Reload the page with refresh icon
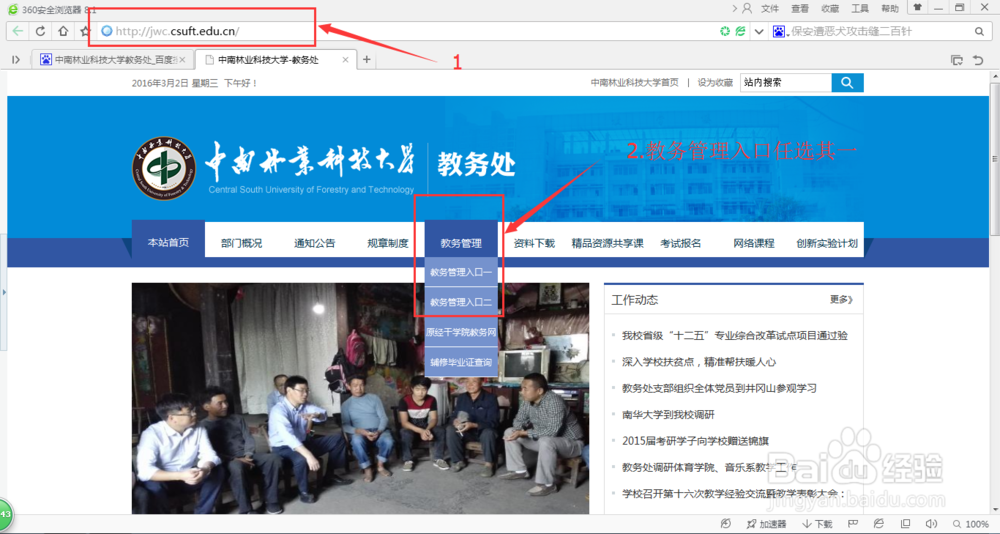The height and width of the screenshot is (534, 1000). pyautogui.click(x=40, y=31)
